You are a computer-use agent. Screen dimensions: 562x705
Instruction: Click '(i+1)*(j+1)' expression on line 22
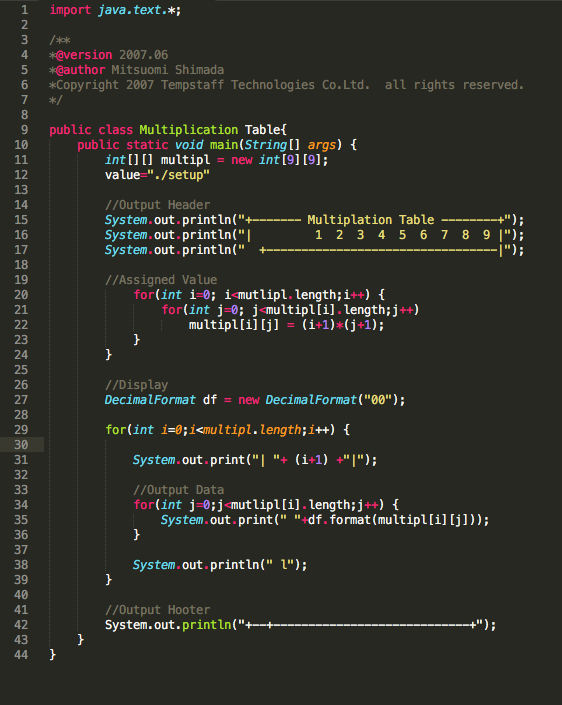pyautogui.click(x=340, y=325)
